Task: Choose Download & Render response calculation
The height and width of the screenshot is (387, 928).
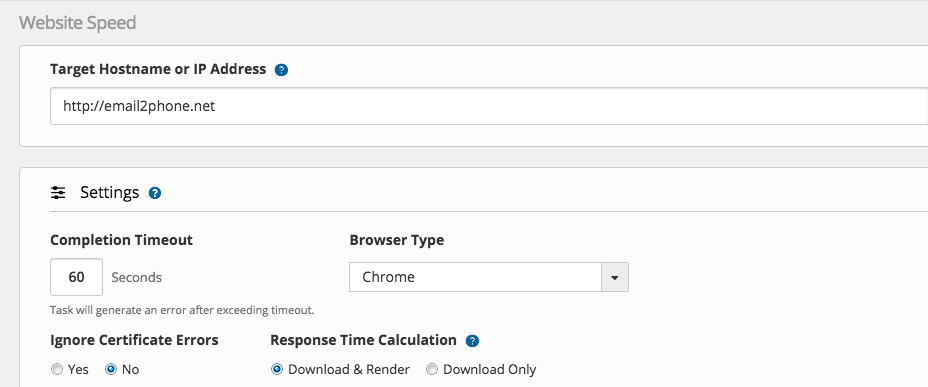Action: [x=276, y=369]
